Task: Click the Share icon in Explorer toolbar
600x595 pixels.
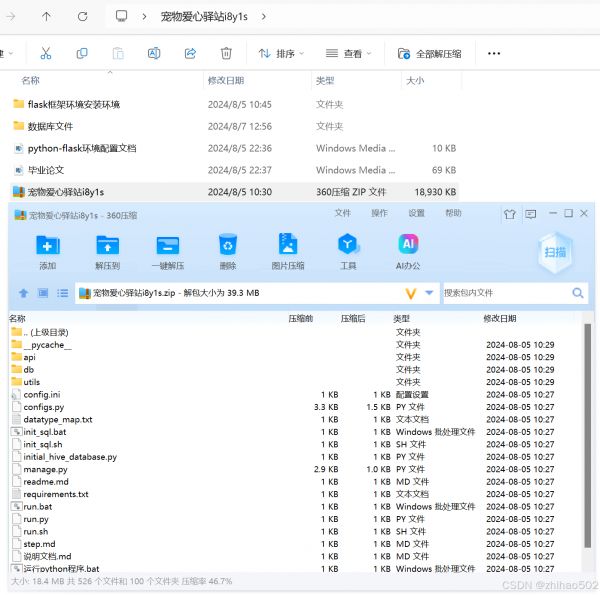Action: click(190, 53)
